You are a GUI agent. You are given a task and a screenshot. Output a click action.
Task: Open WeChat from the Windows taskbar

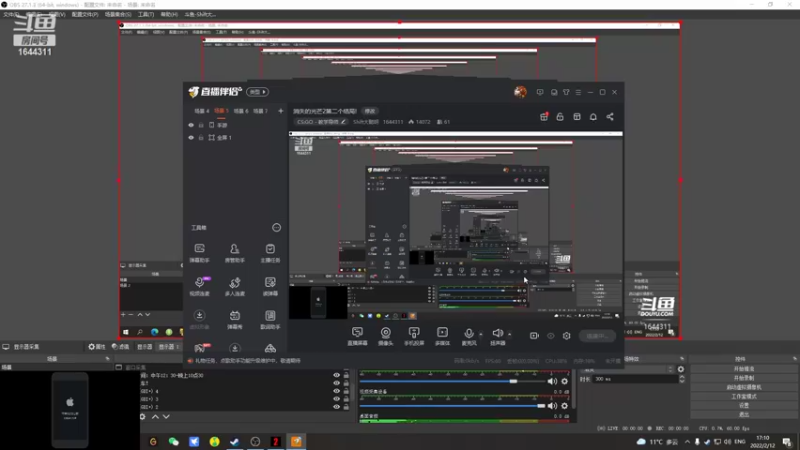(x=173, y=441)
